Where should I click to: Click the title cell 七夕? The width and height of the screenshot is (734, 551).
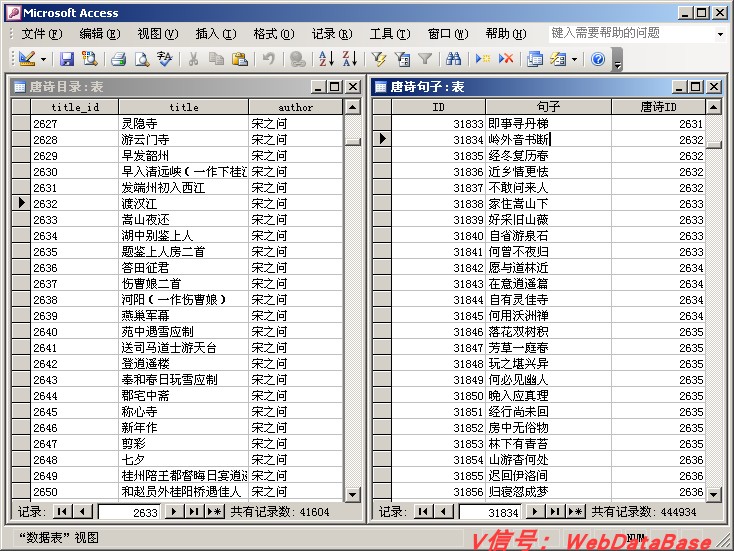184,460
